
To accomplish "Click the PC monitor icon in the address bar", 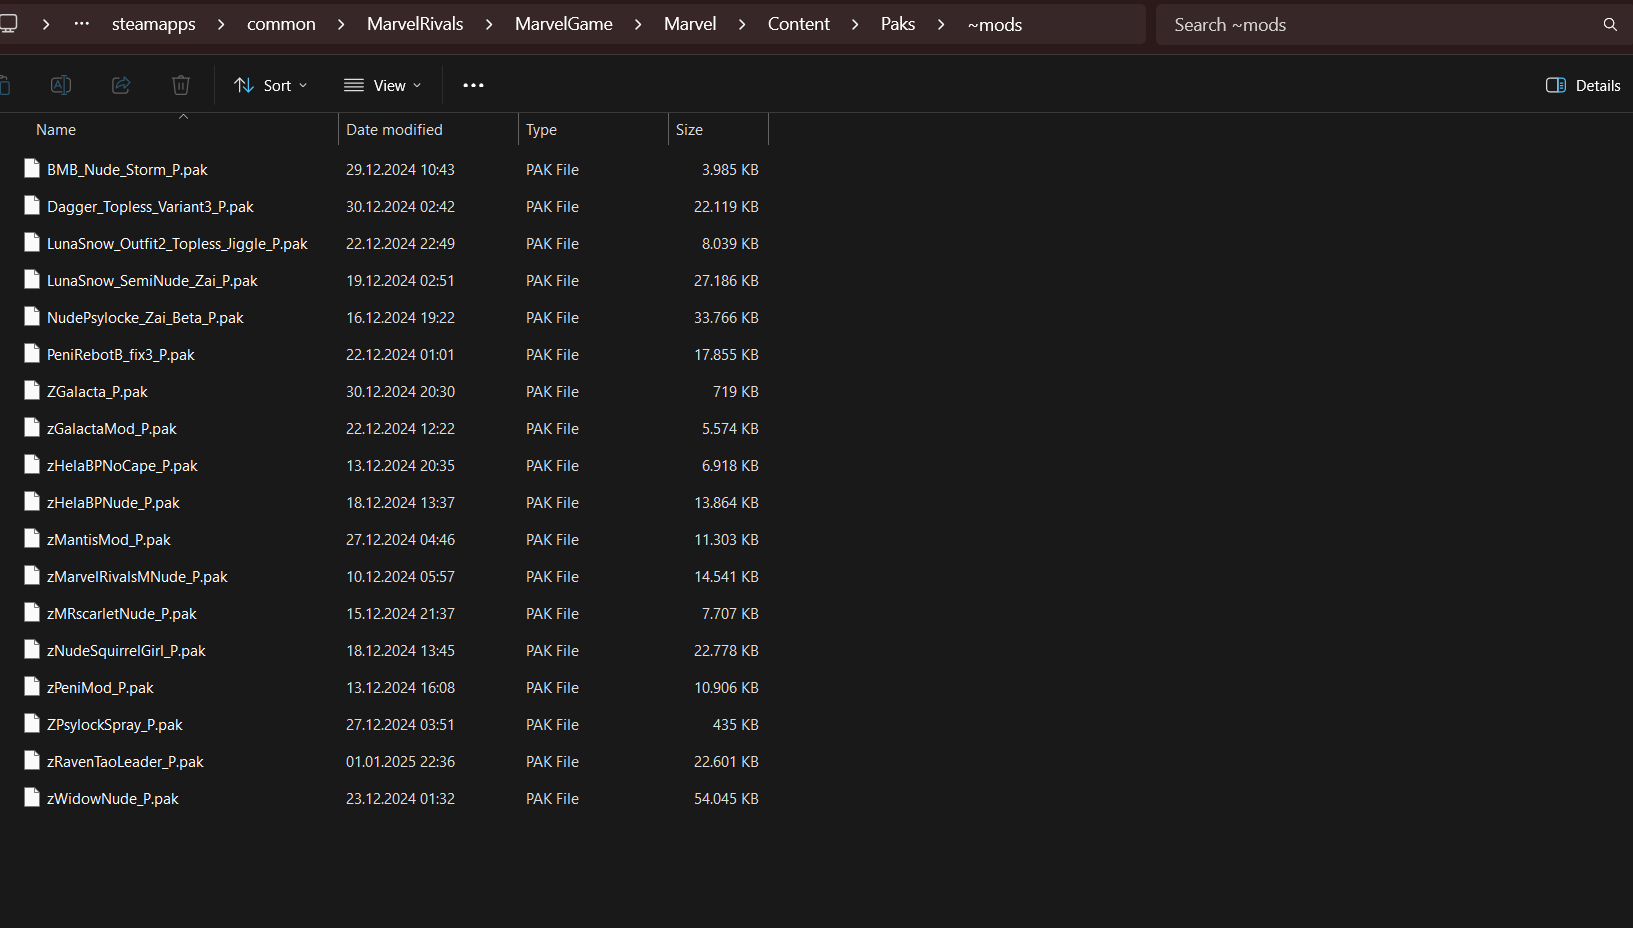I will tap(9, 24).
